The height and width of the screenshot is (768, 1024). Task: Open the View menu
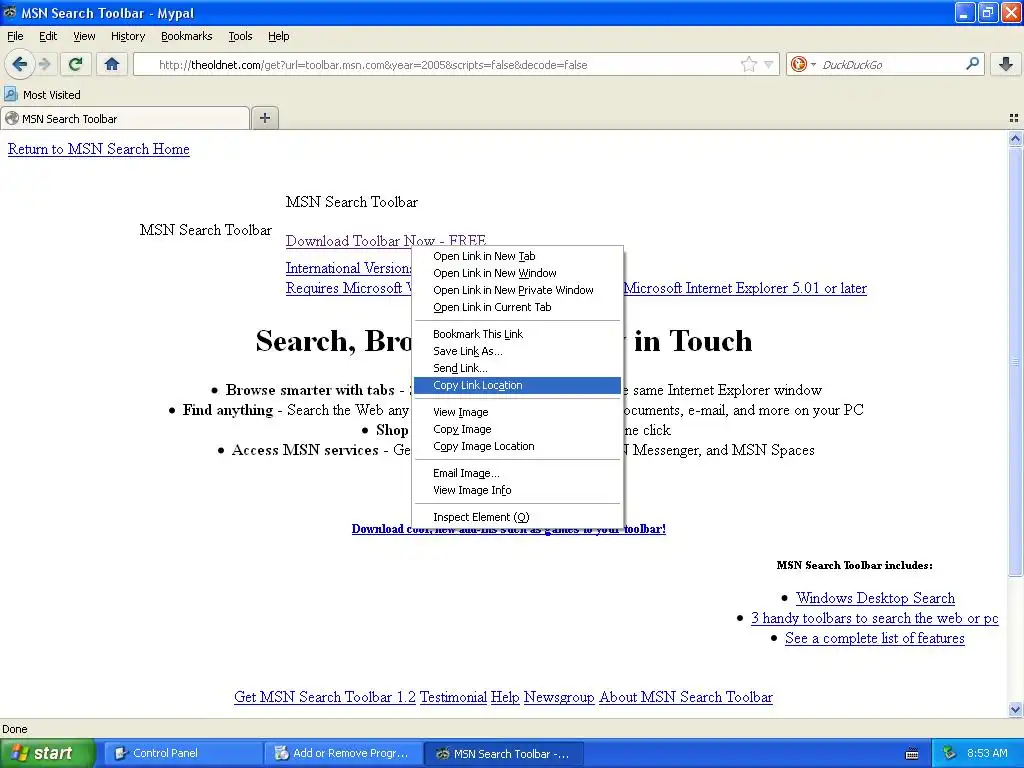point(84,36)
